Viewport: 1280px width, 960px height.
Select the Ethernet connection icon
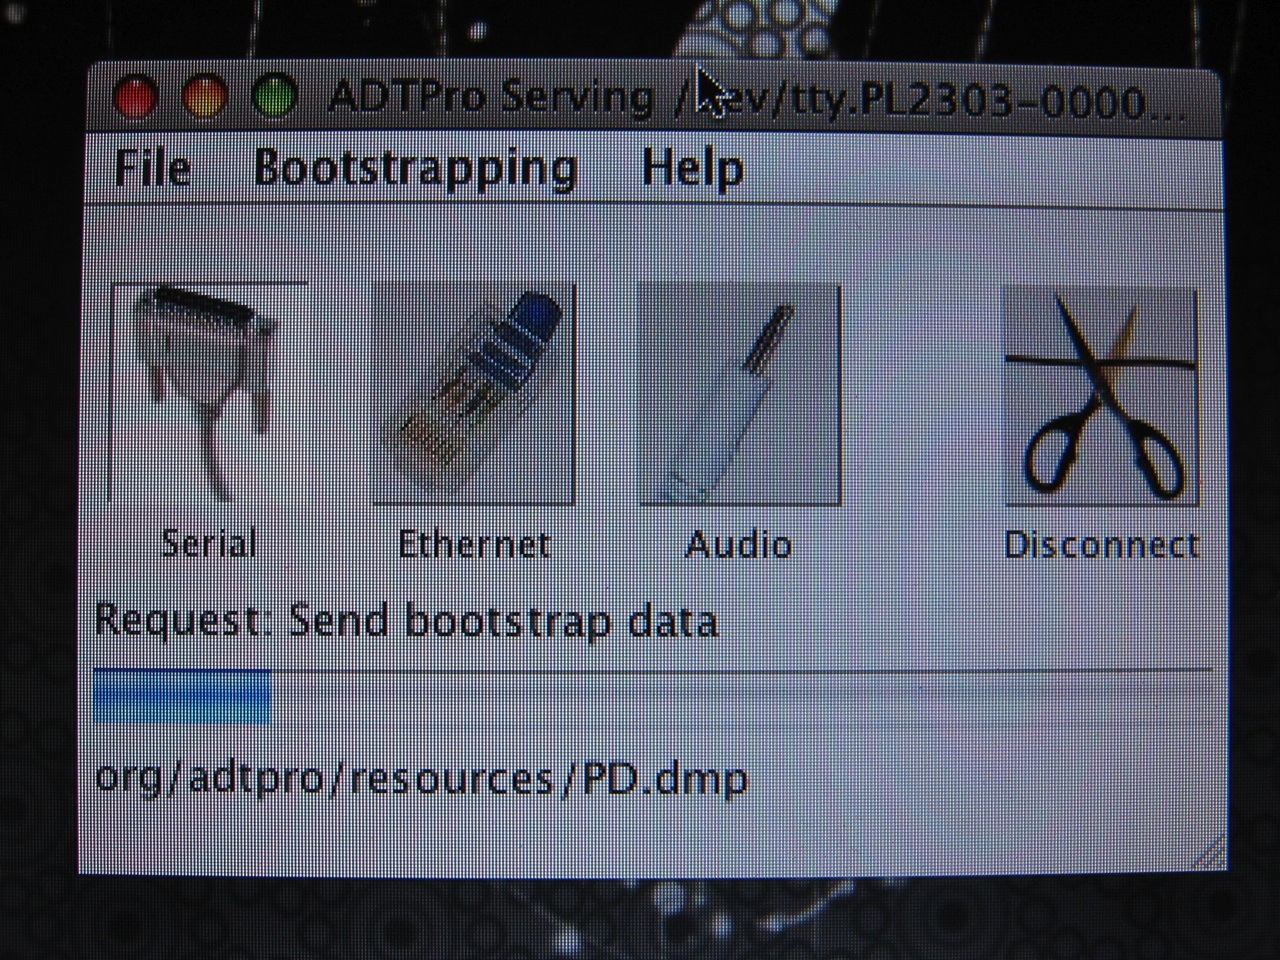click(x=474, y=394)
